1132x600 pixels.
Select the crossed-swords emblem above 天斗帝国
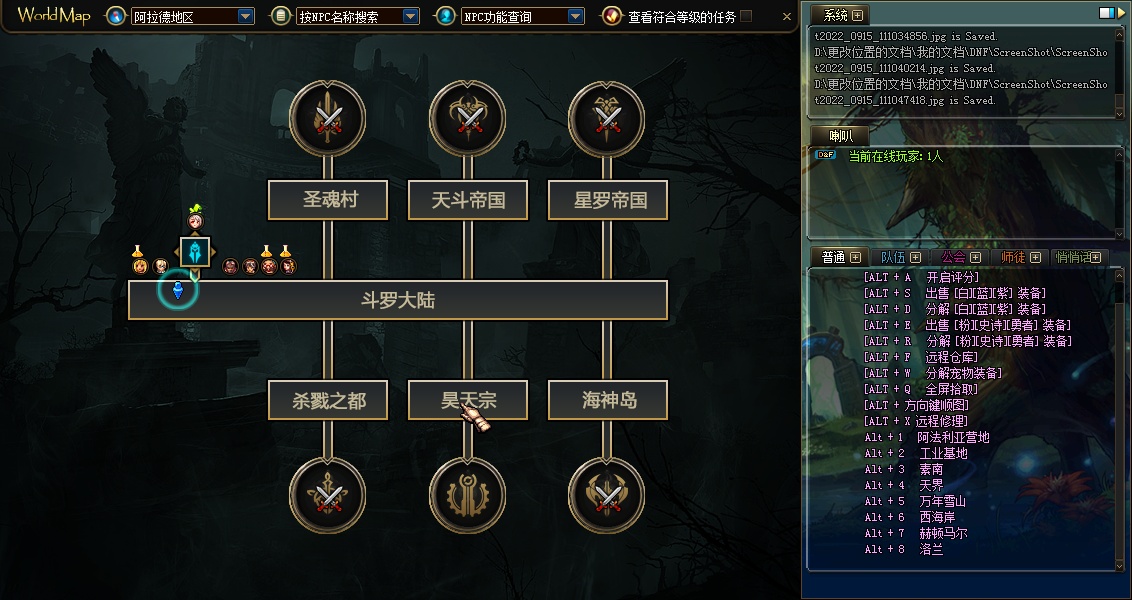click(468, 118)
